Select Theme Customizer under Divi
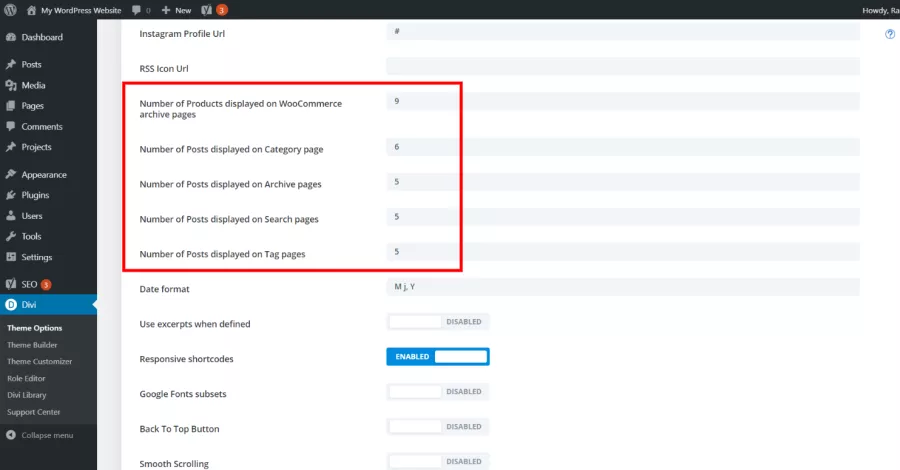 [40, 362]
